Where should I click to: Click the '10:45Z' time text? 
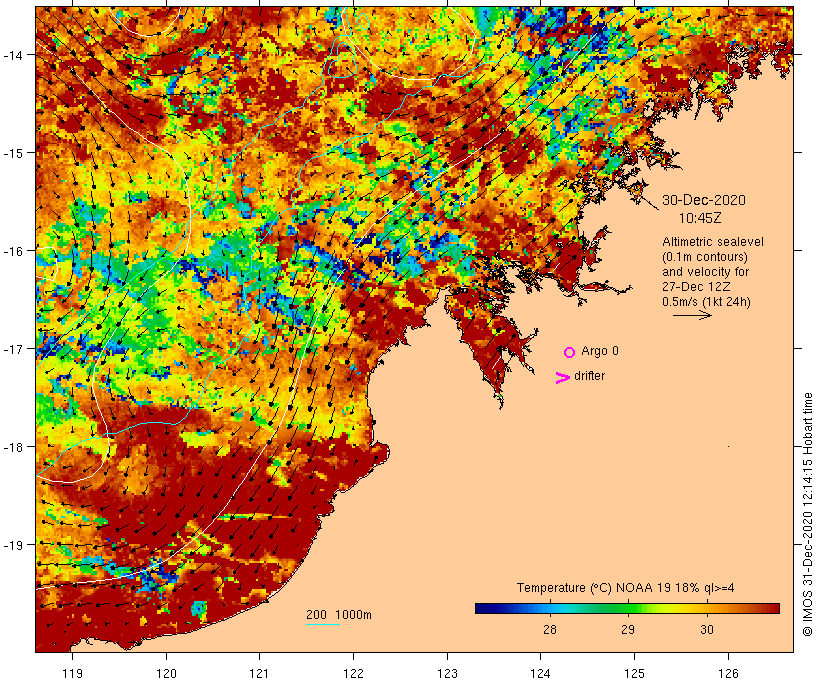[700, 218]
